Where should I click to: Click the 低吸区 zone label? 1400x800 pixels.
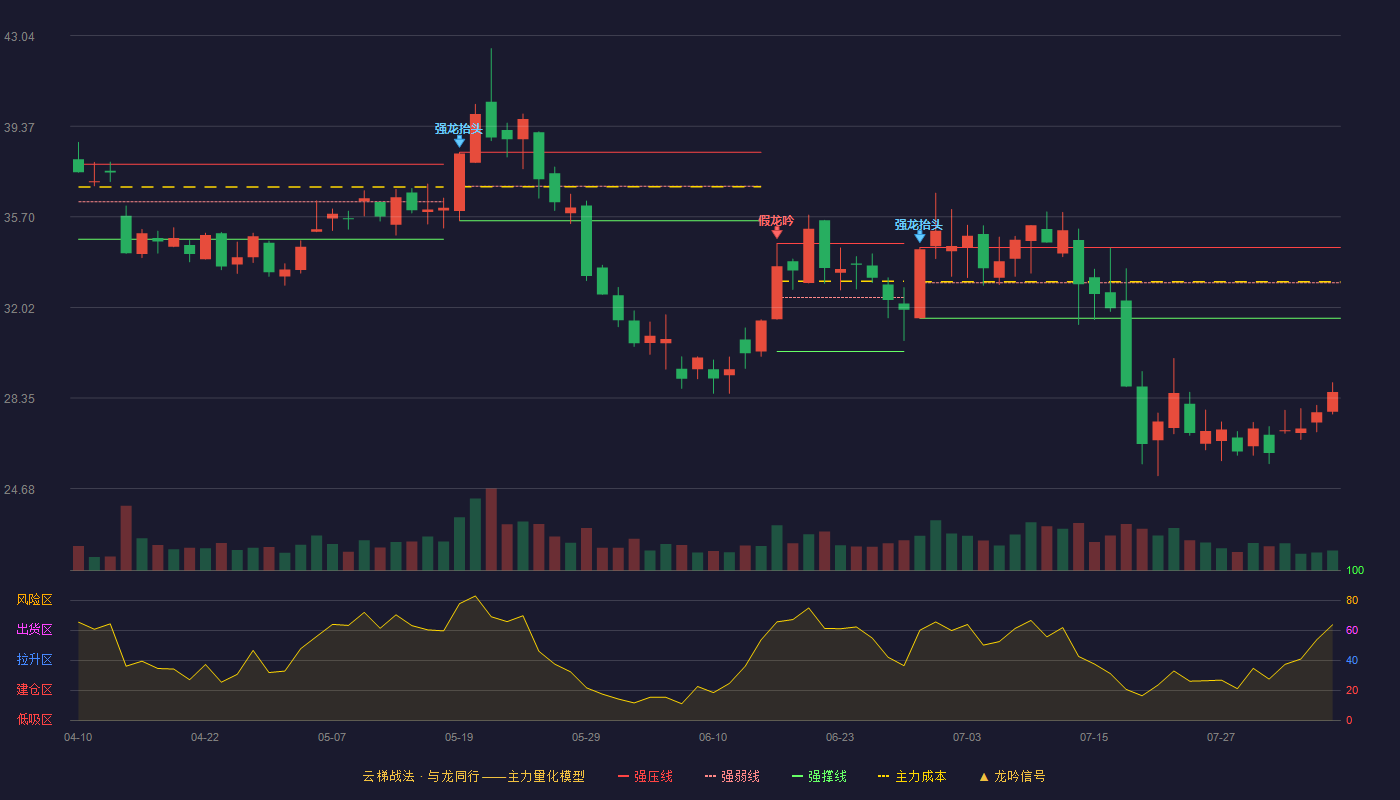34,719
